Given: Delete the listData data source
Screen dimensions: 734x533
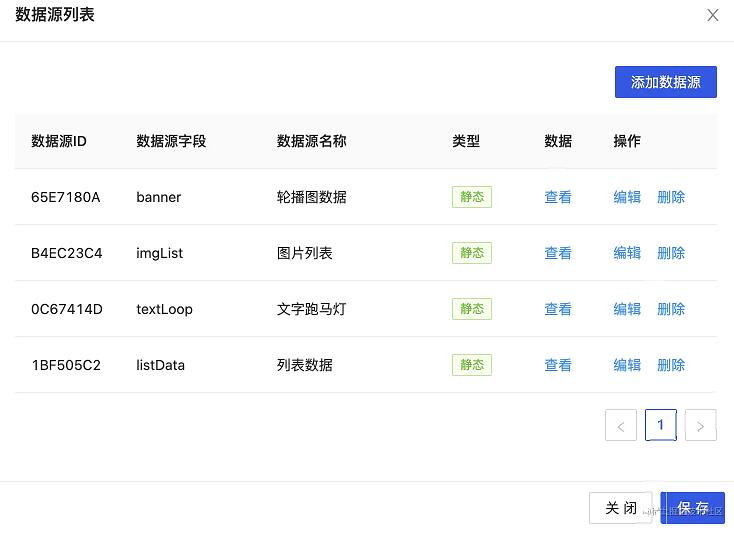Looking at the screenshot, I should coord(671,365).
